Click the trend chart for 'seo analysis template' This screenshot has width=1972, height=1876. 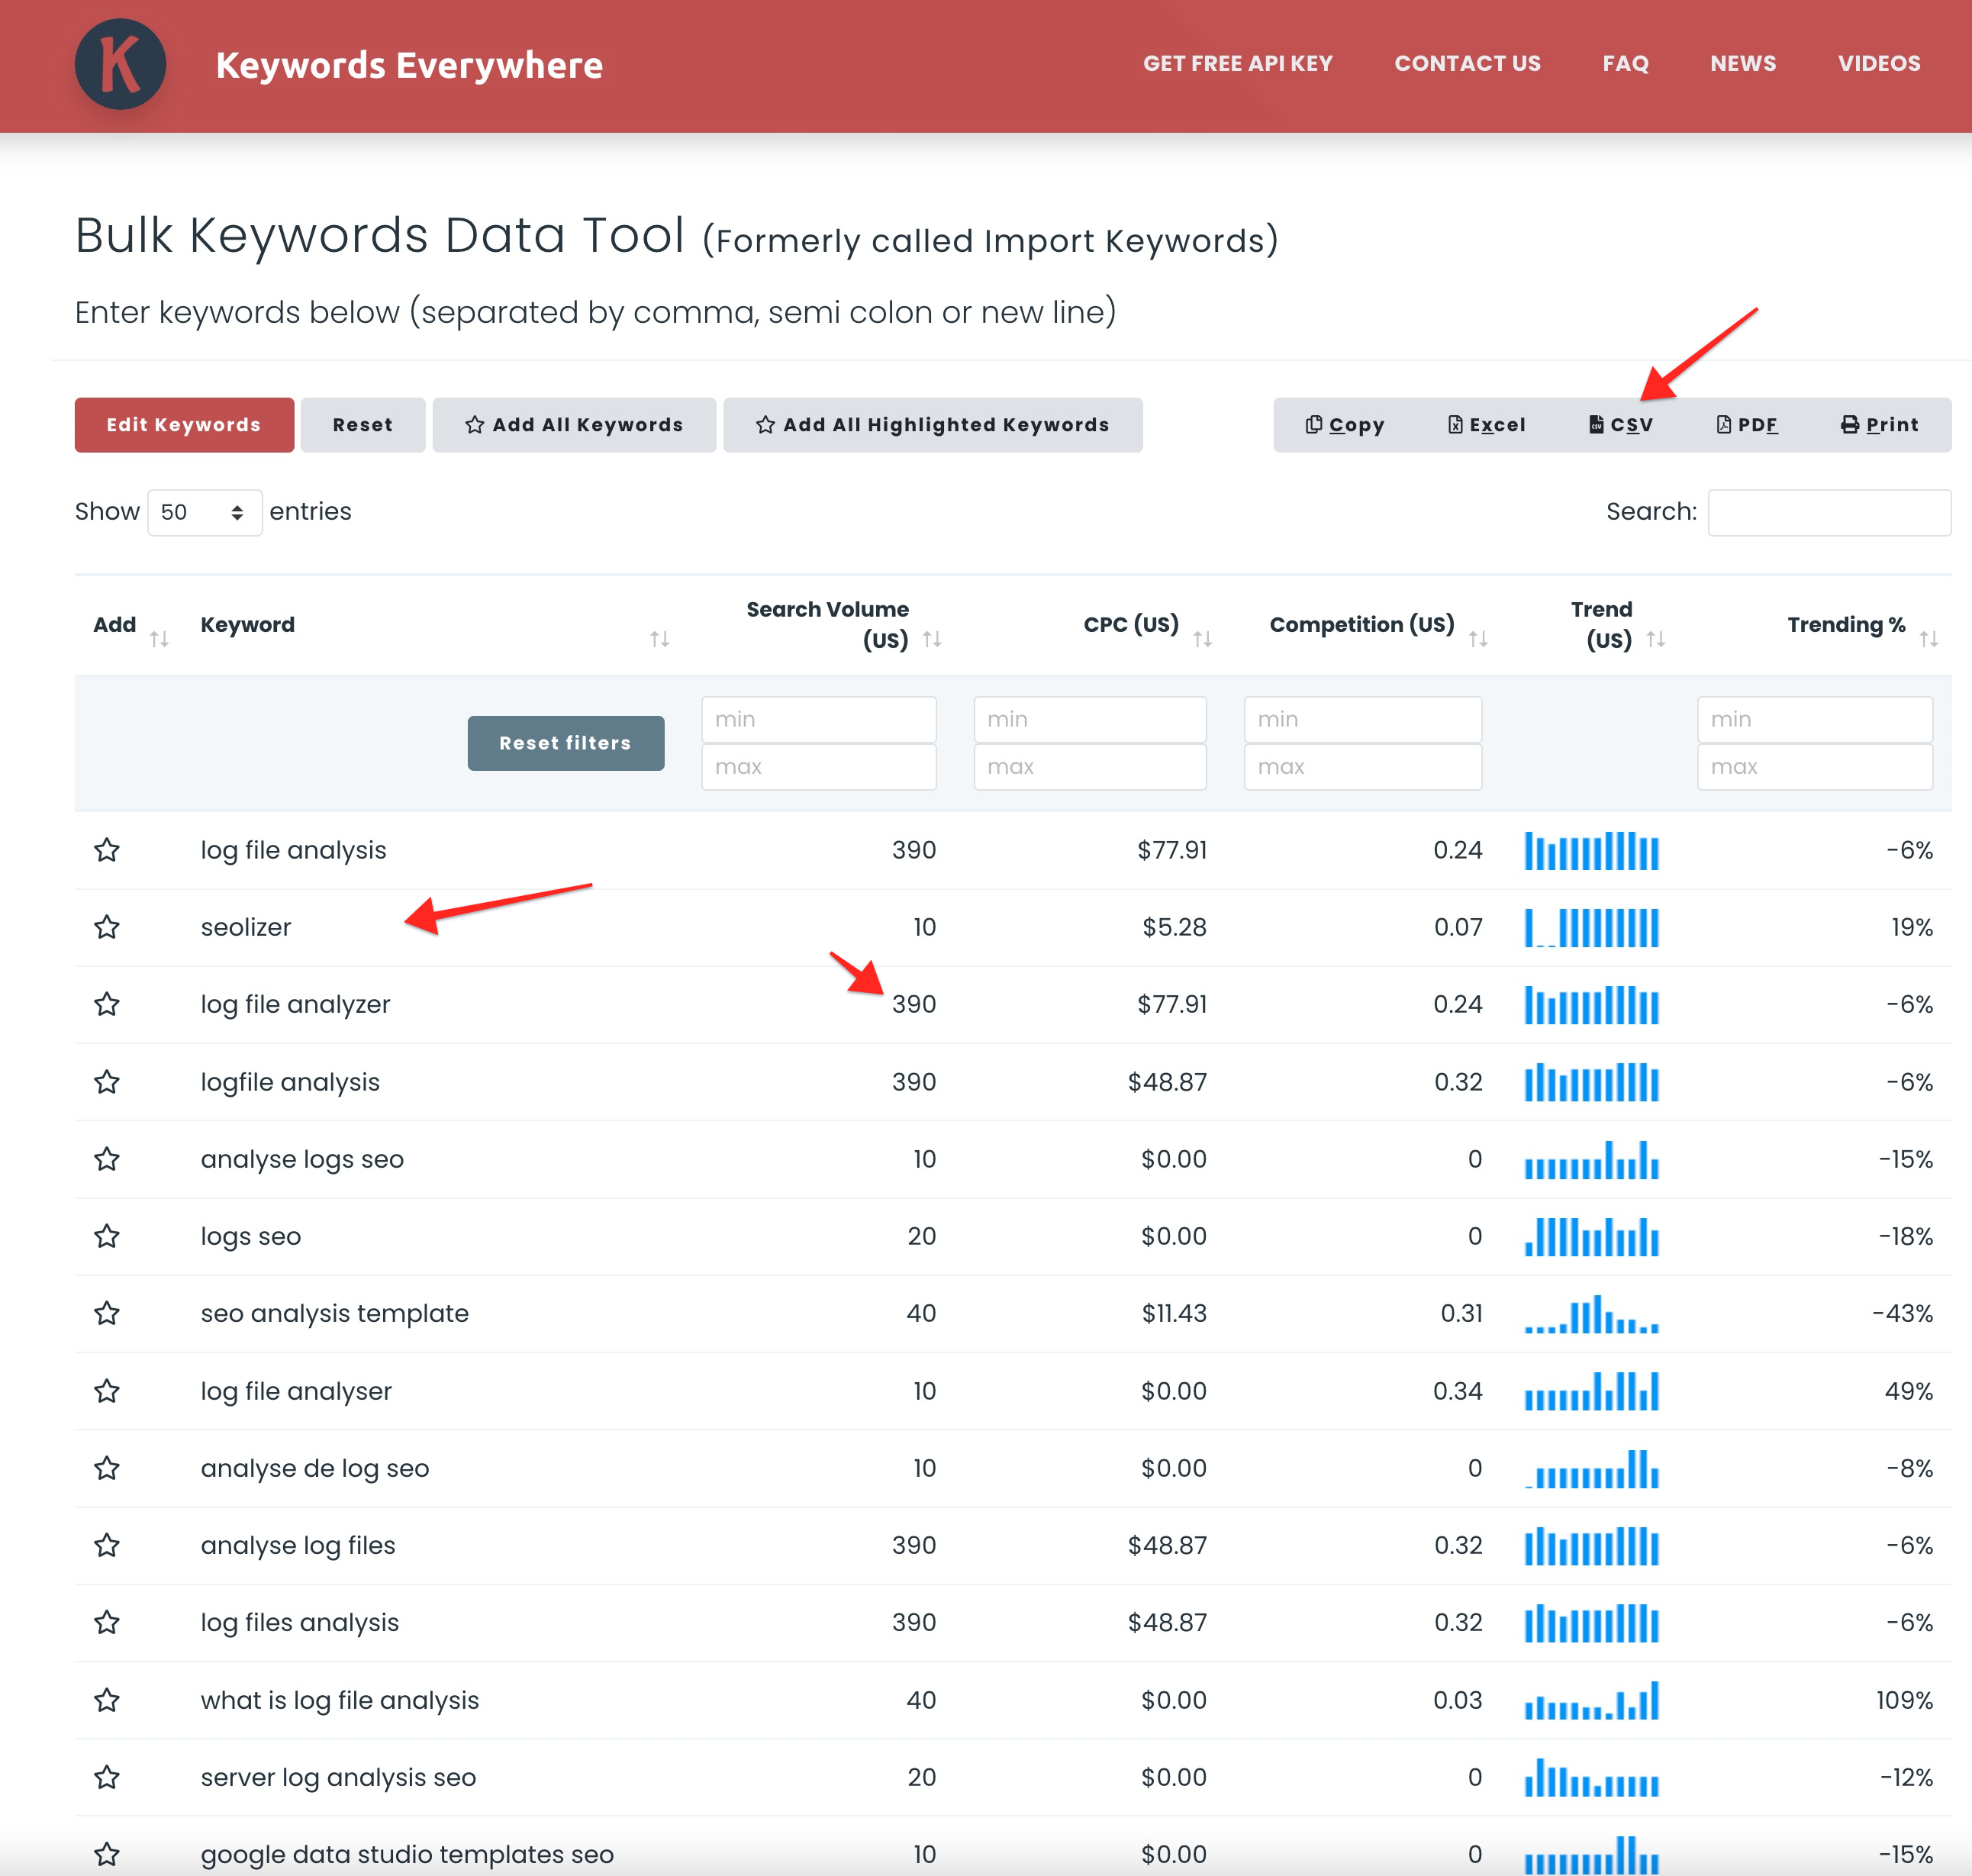pyautogui.click(x=1590, y=1314)
